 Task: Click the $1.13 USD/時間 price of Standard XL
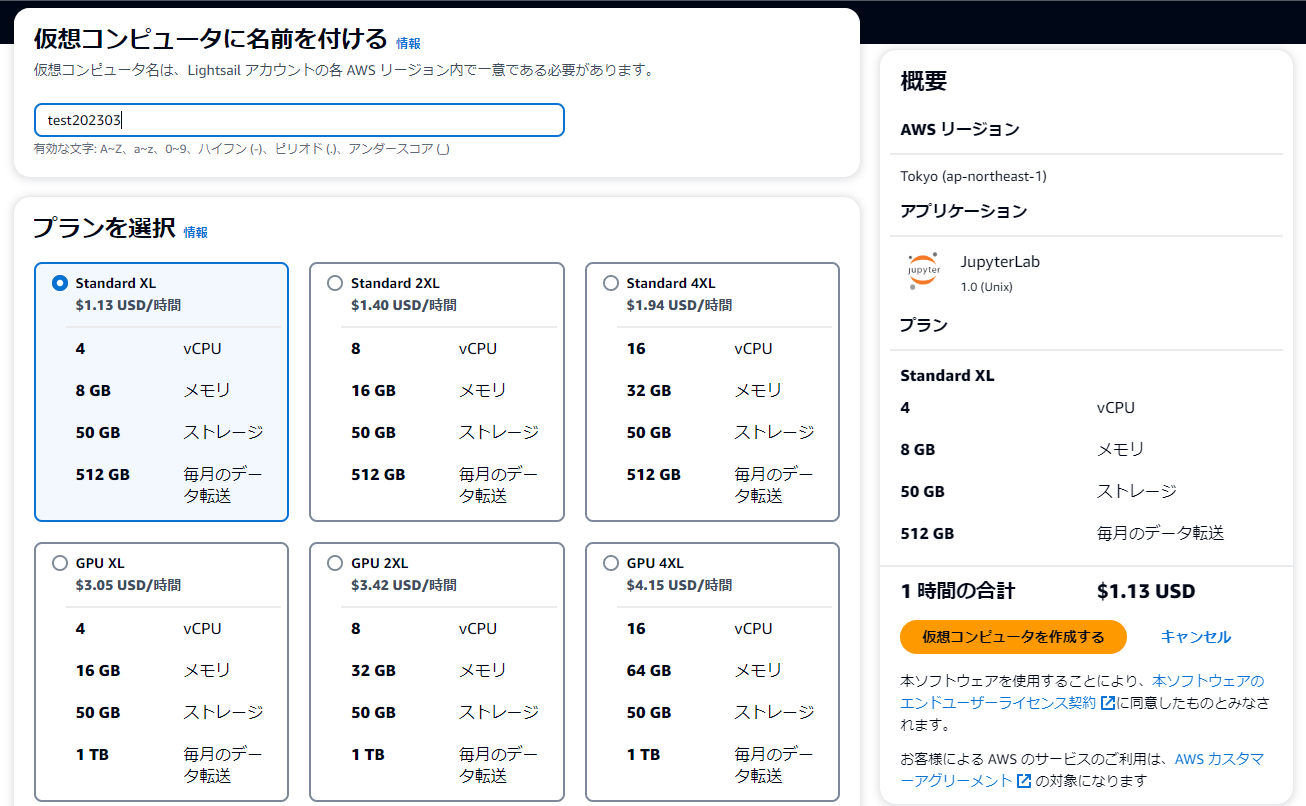click(128, 305)
